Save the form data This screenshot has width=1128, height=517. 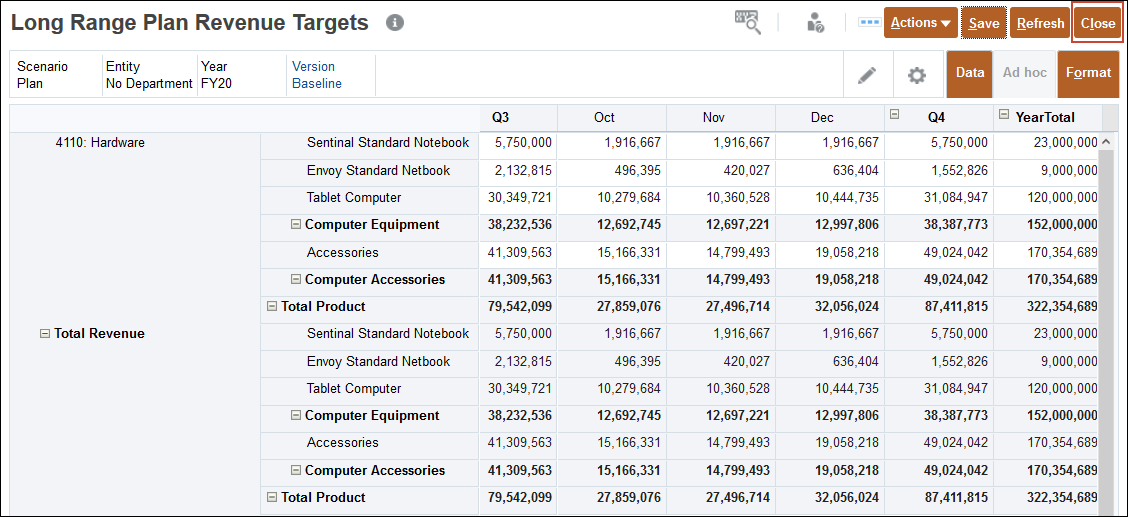[x=983, y=23]
